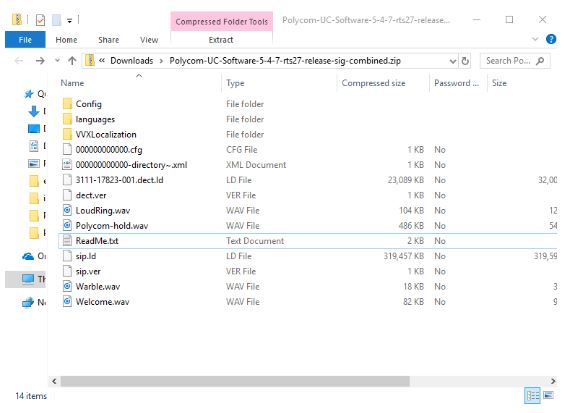Click the search magnifier icon
This screenshot has width=571, height=413.
pyautogui.click(x=540, y=61)
